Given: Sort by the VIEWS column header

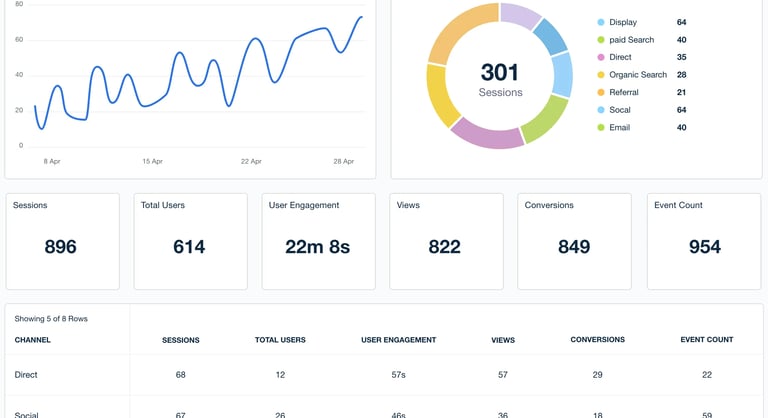Looking at the screenshot, I should coord(503,340).
